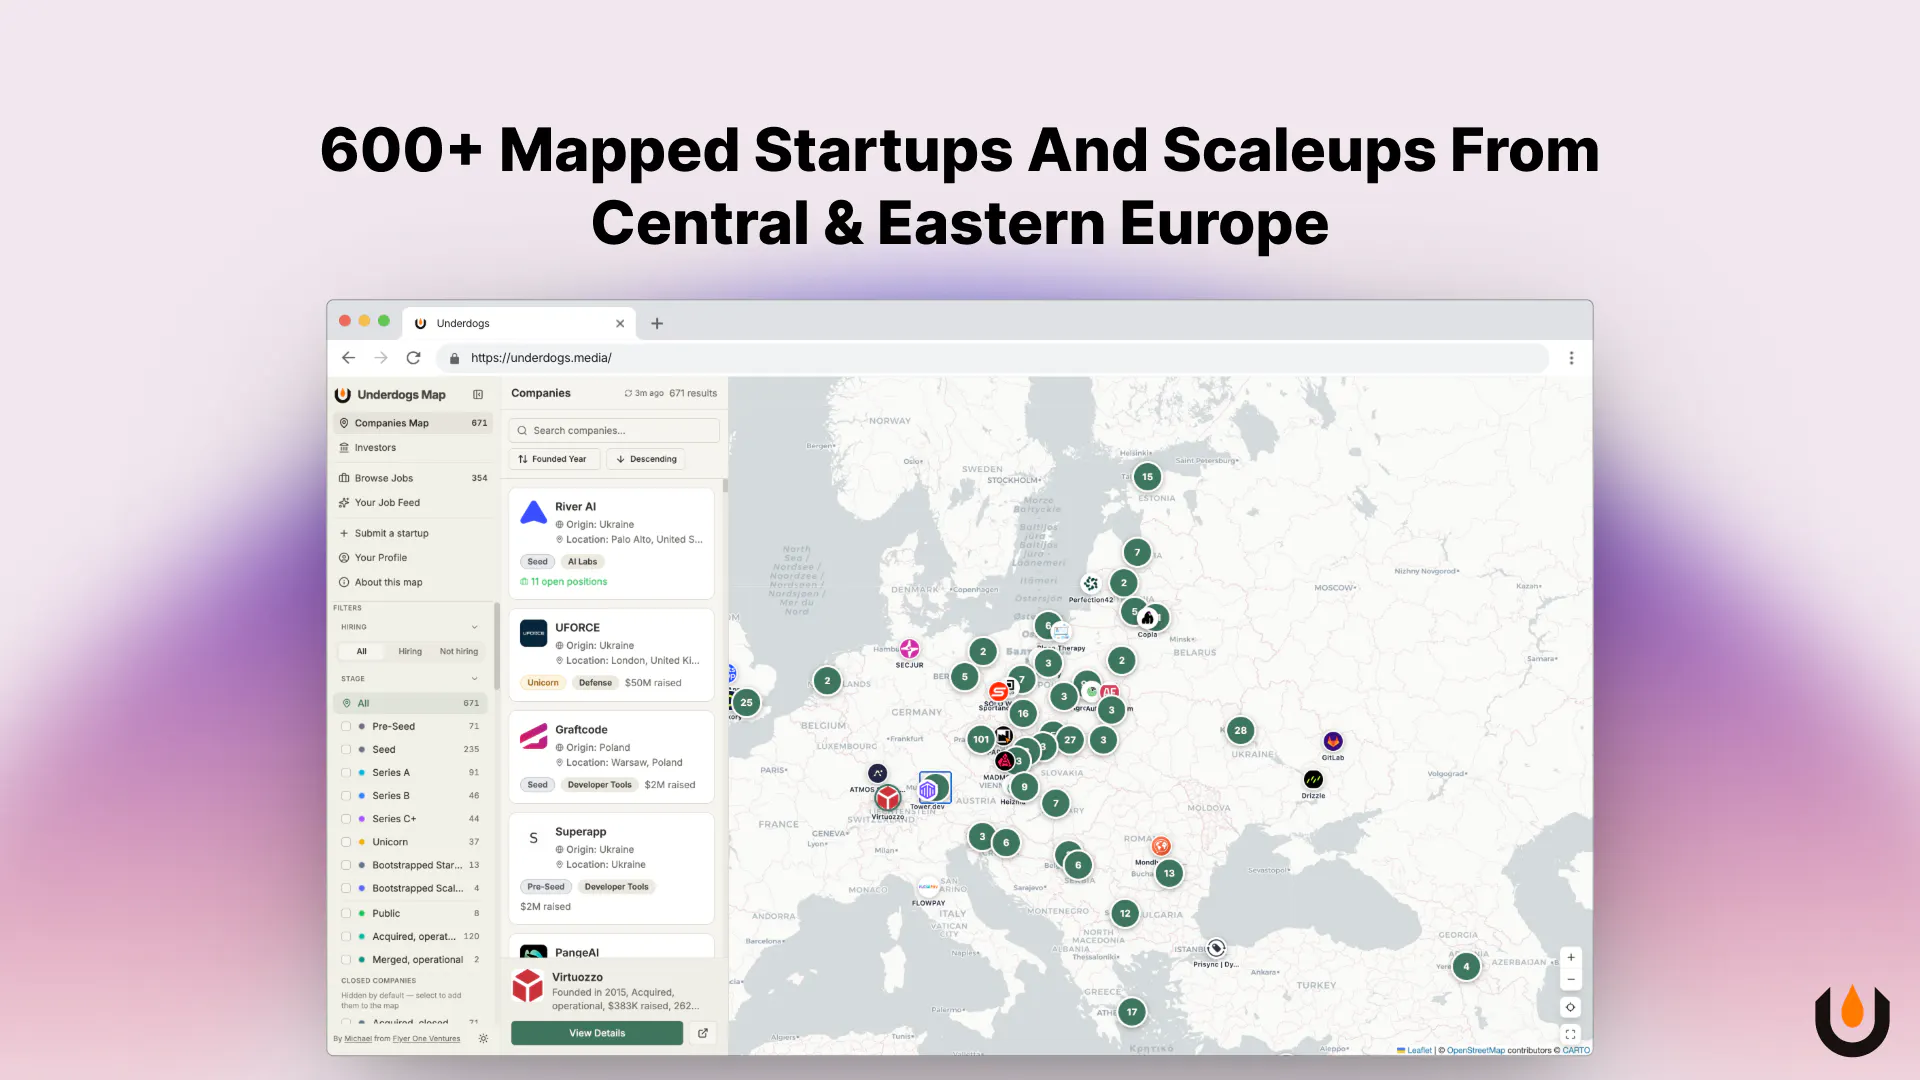The height and width of the screenshot is (1080, 1920).
Task: Enable the Series A stage checkbox
Action: tap(346, 773)
